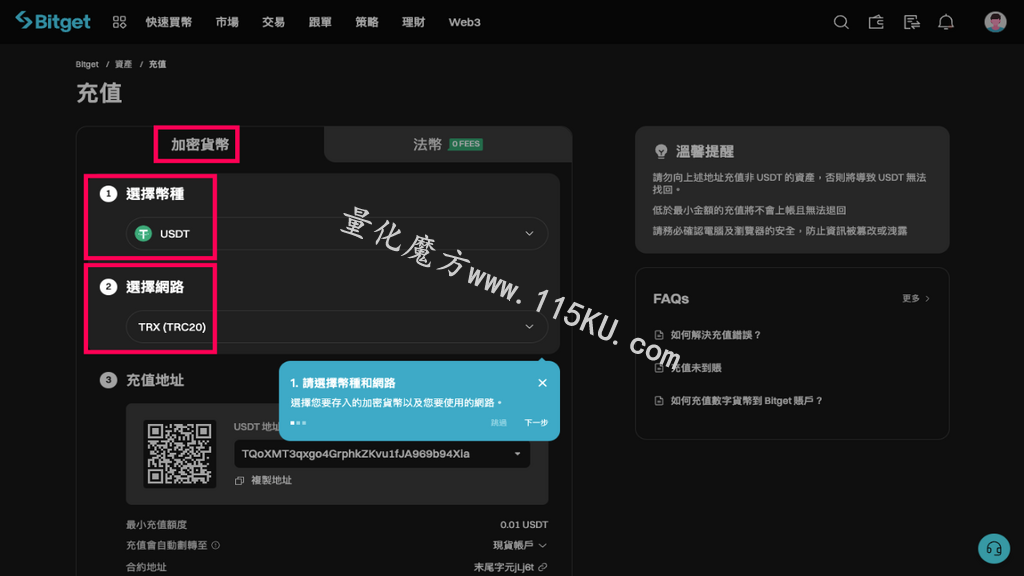Open the search magnifier icon
Image resolution: width=1024 pixels, height=576 pixels.
click(x=841, y=22)
